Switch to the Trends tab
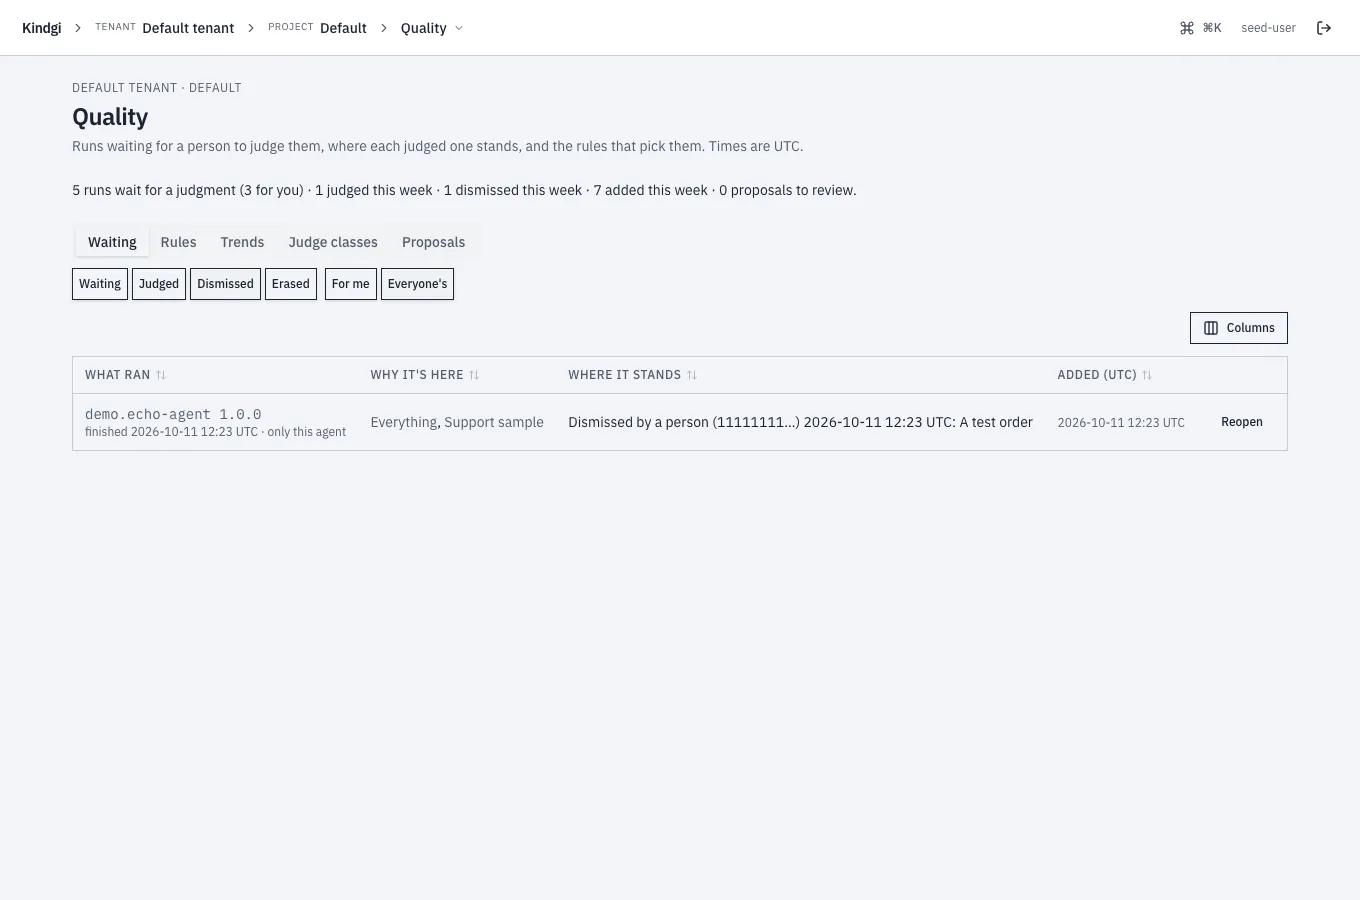The height and width of the screenshot is (900, 1360). point(242,242)
